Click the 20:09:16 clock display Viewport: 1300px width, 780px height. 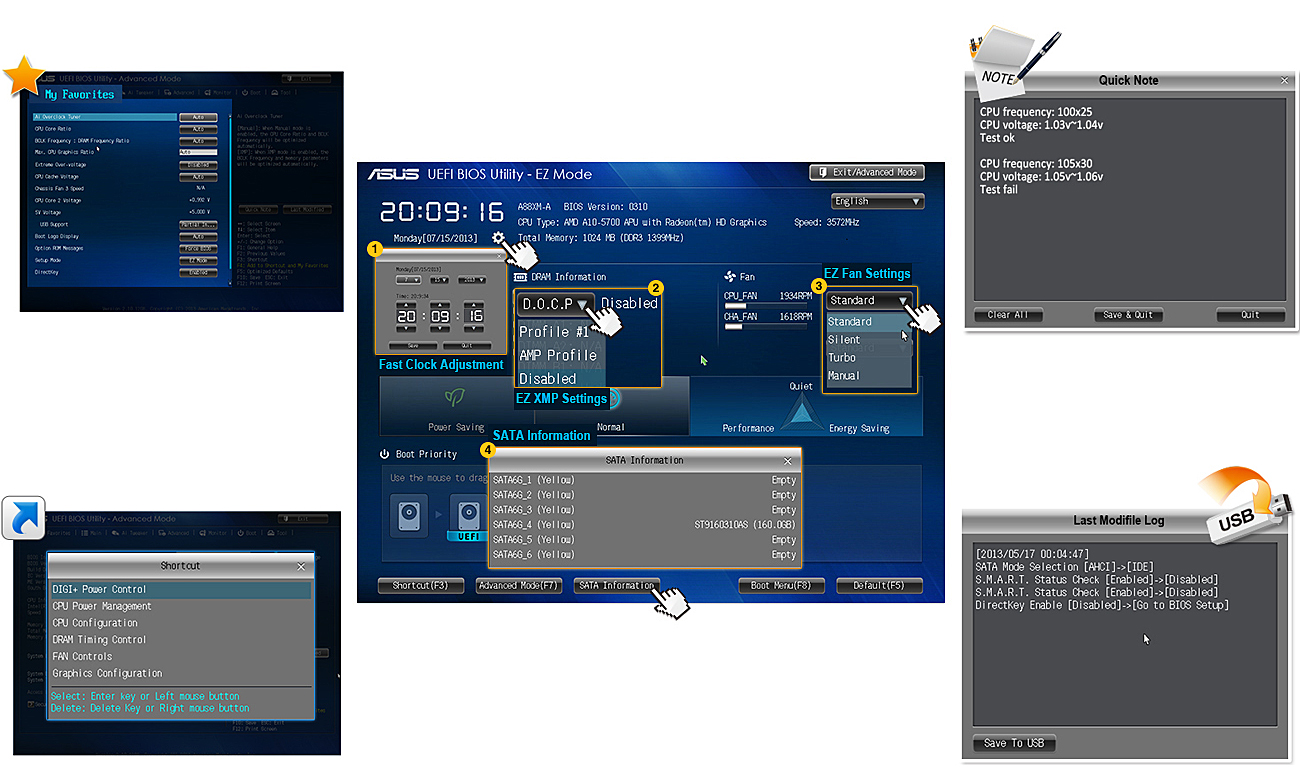441,212
